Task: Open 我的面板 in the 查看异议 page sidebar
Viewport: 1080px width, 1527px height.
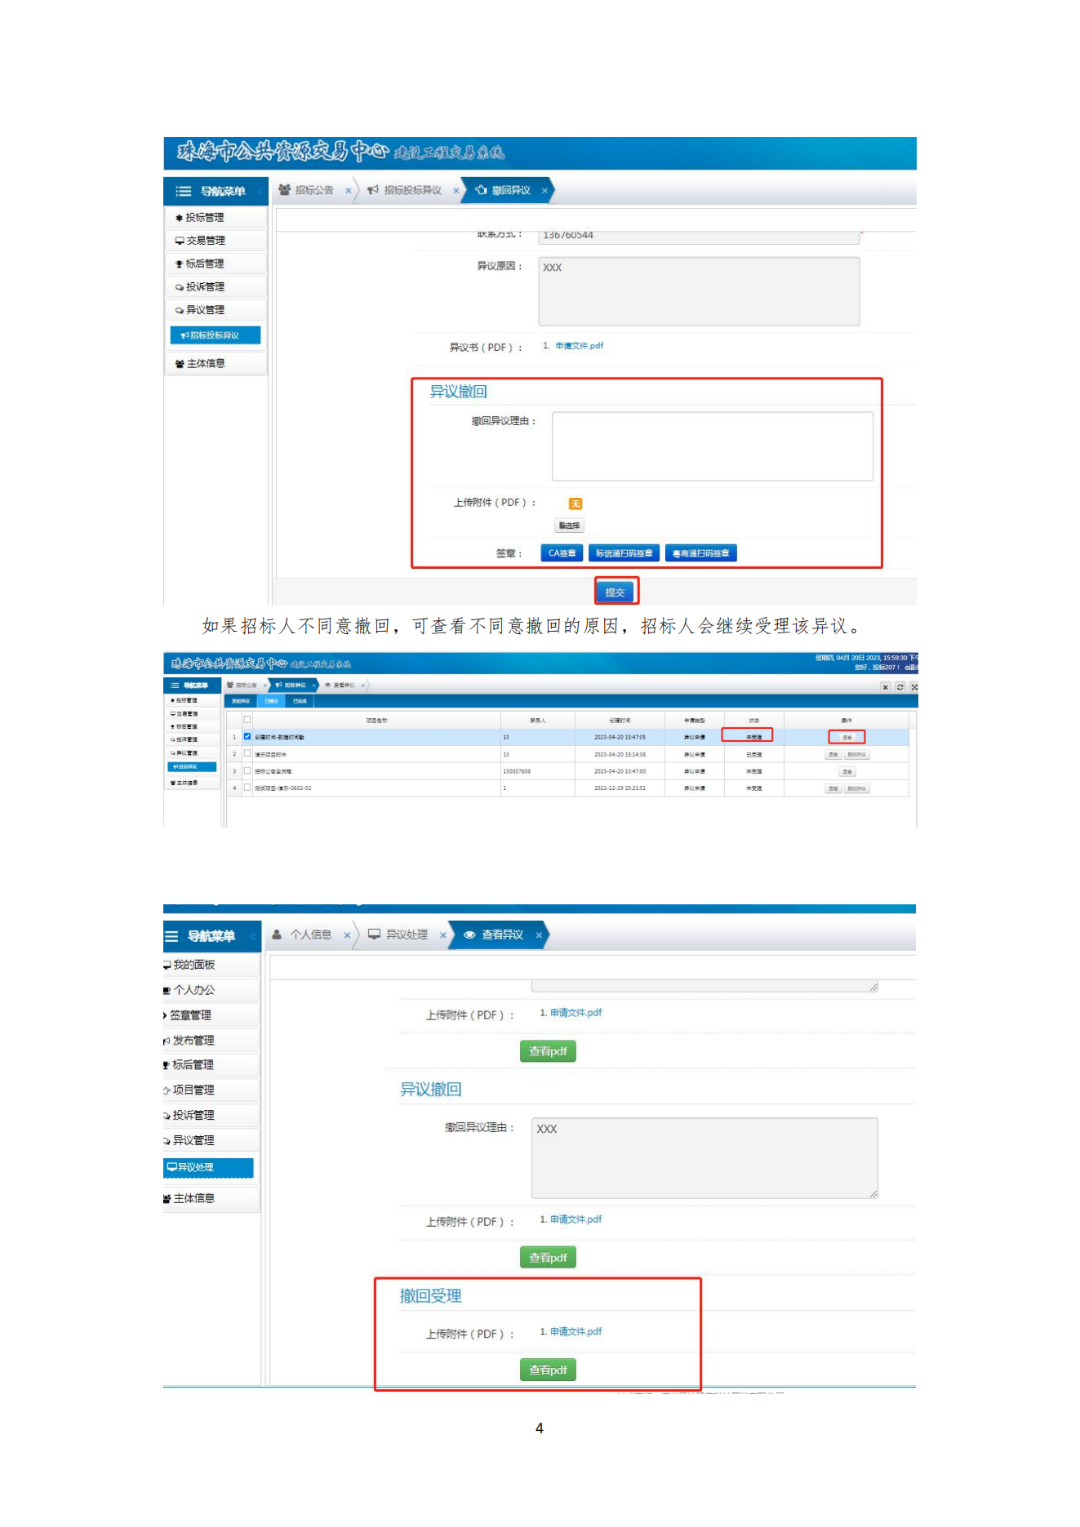Action: tap(211, 965)
